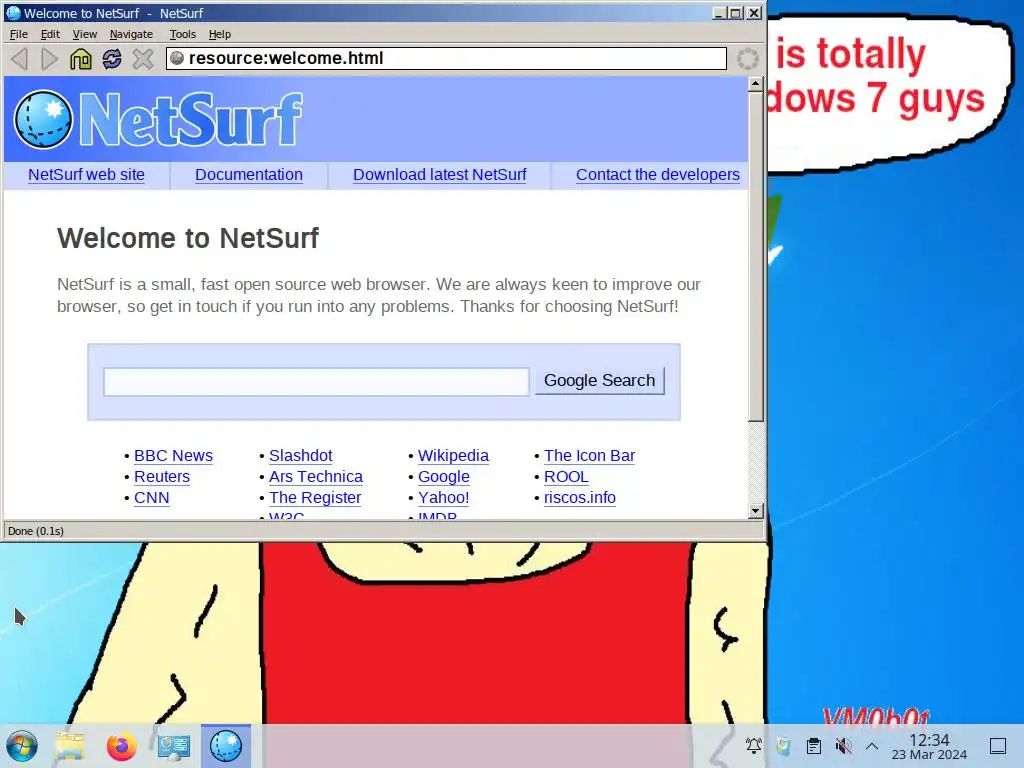Screen dimensions: 1024x768
Task: Click the URL address bar
Action: [446, 58]
